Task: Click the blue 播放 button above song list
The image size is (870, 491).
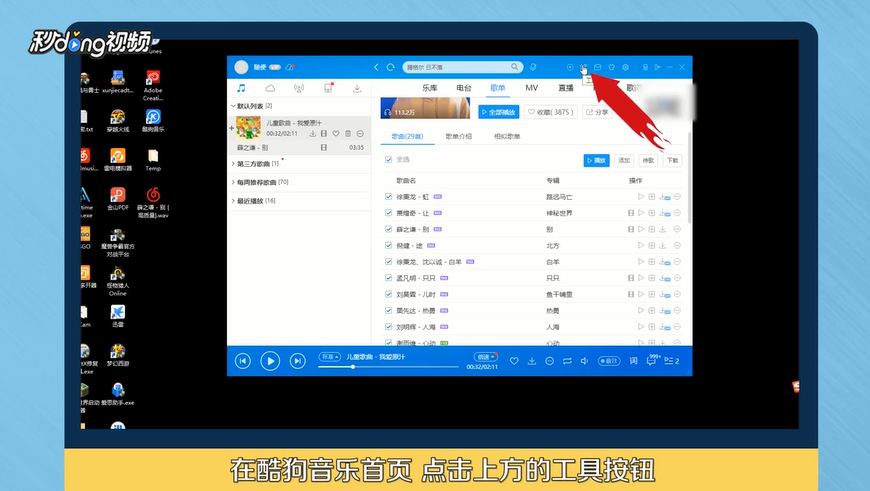Action: [596, 160]
